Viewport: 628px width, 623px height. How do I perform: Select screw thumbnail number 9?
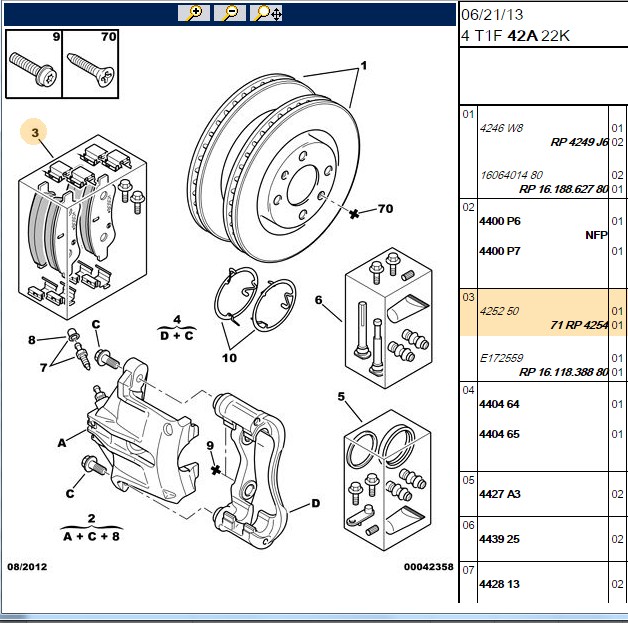[x=34, y=64]
